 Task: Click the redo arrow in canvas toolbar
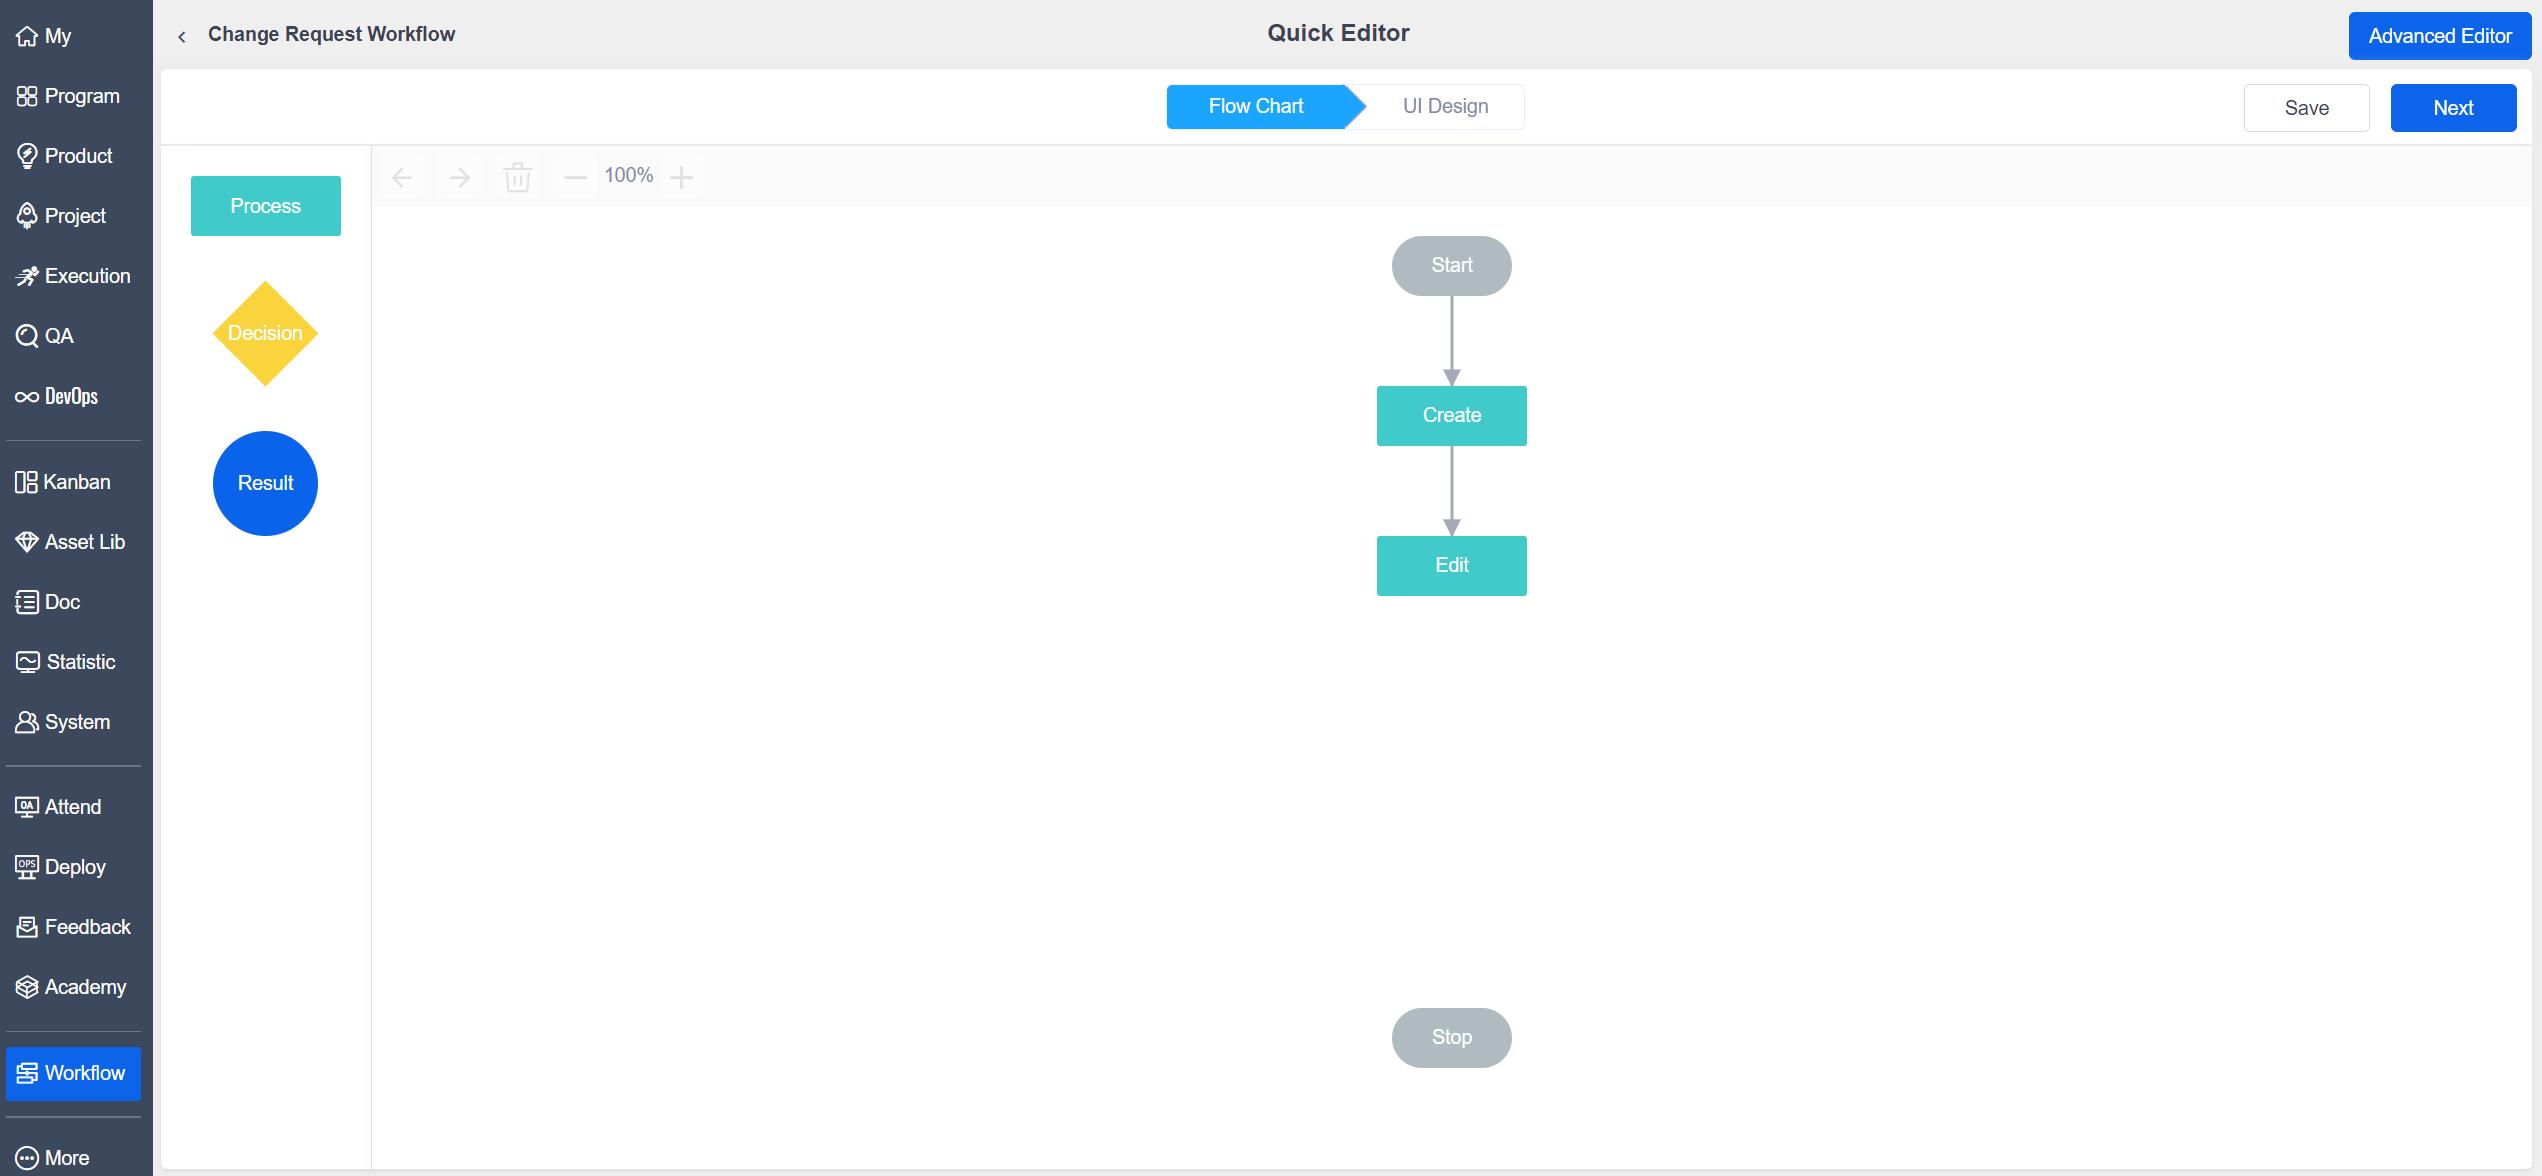coord(460,178)
